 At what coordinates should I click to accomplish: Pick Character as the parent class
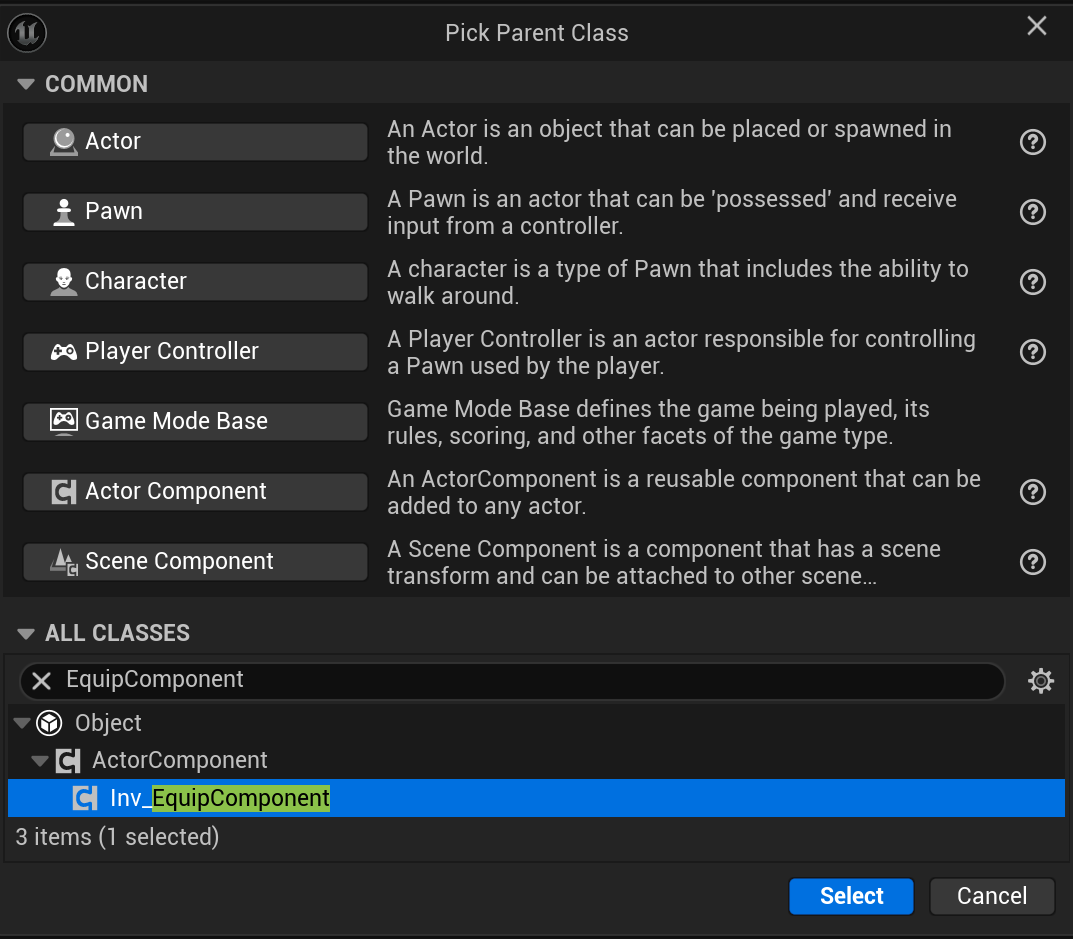[195, 282]
